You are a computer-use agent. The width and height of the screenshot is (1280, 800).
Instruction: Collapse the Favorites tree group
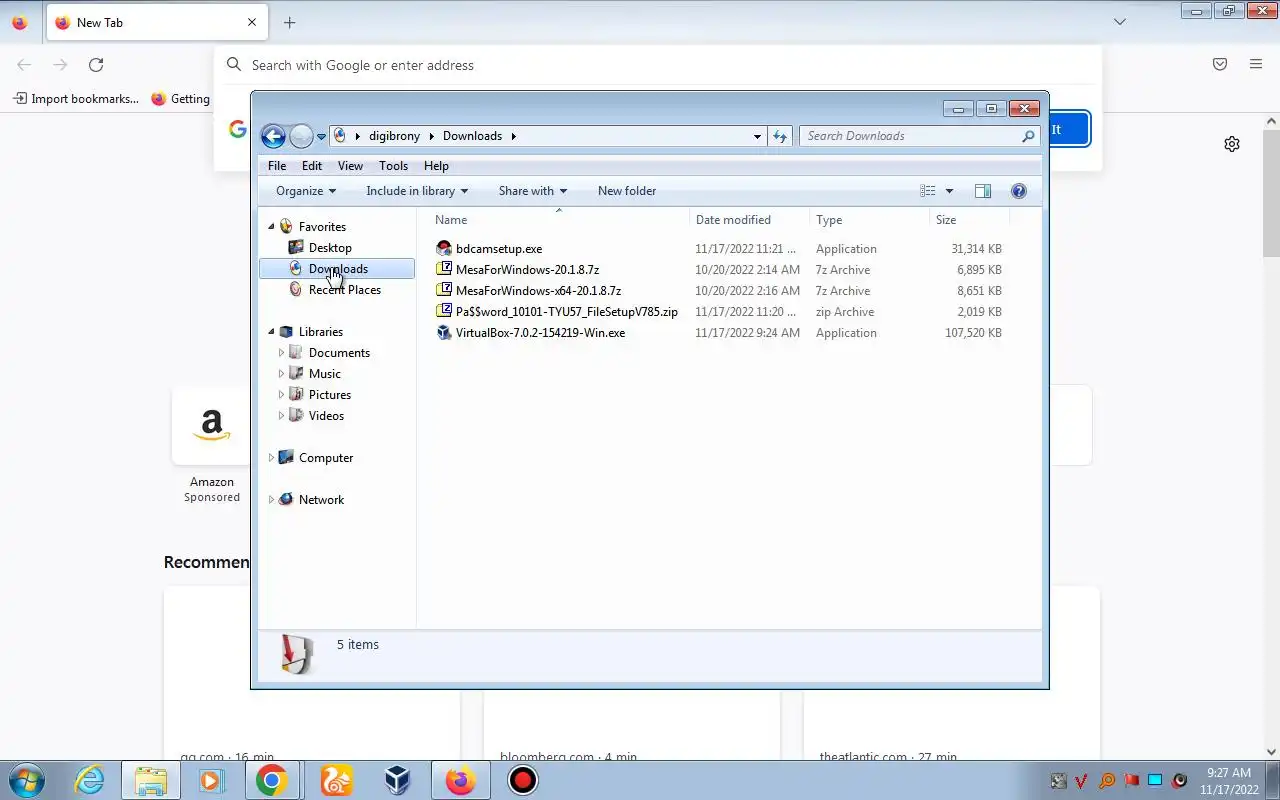coord(271,227)
